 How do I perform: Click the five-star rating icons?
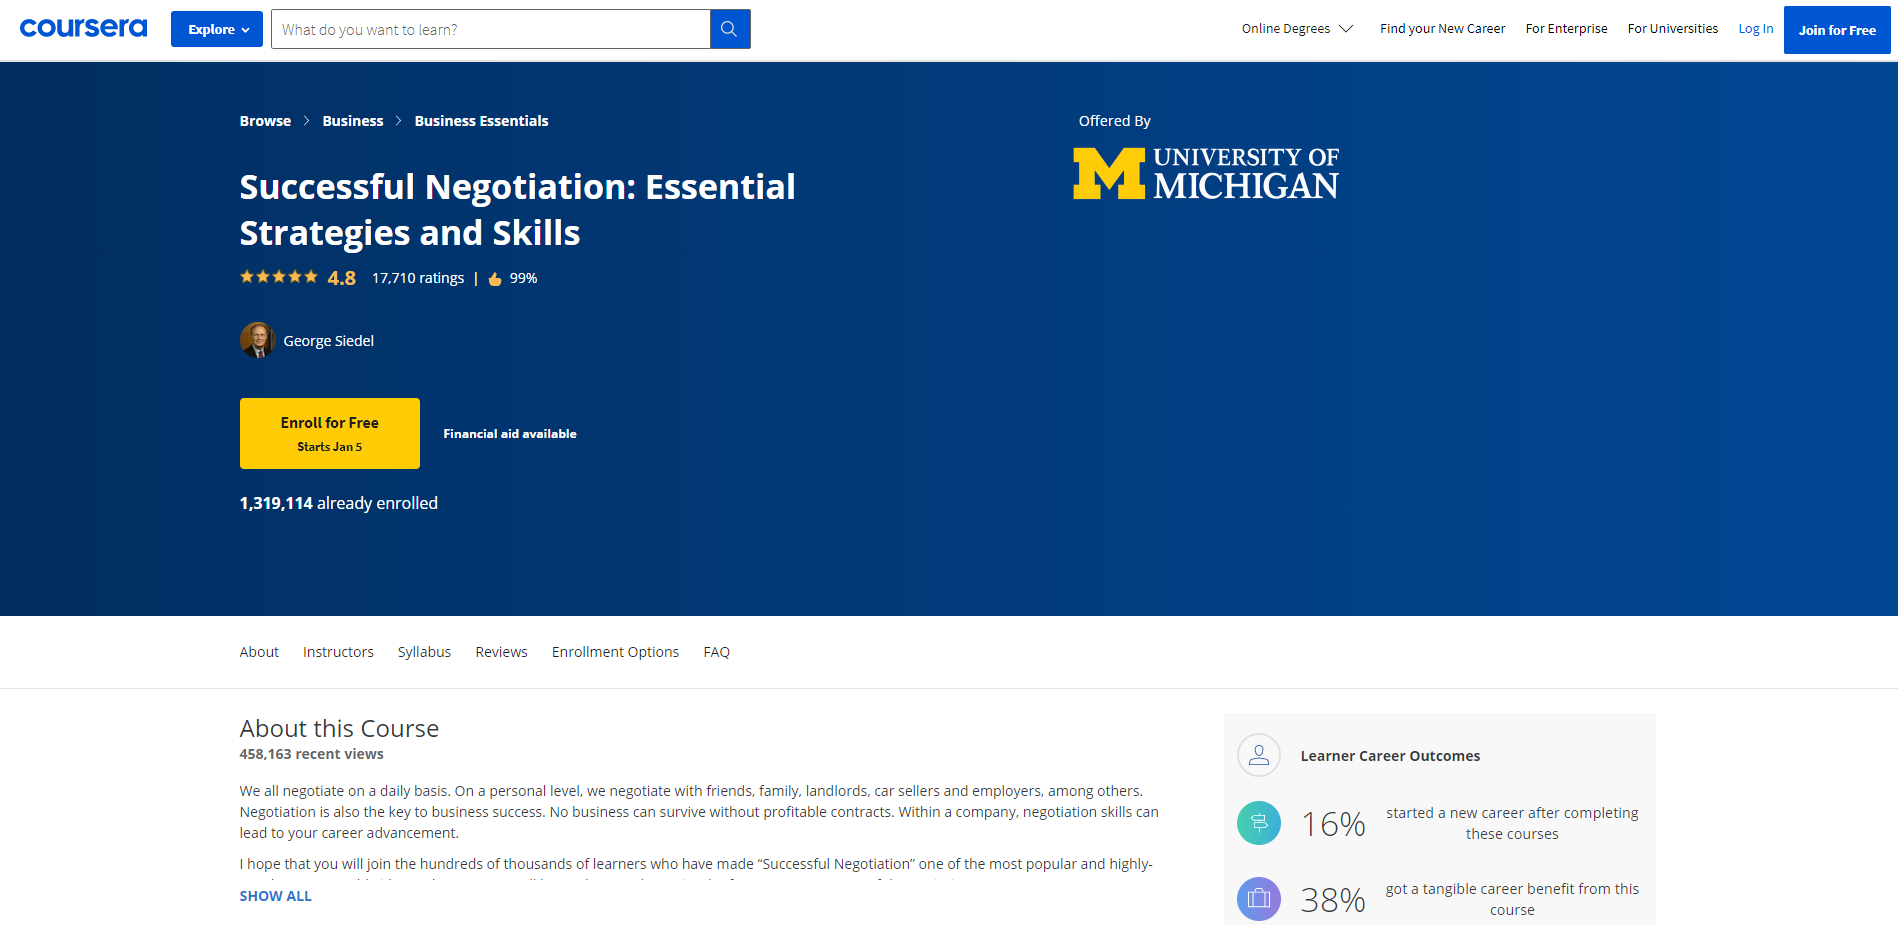click(279, 277)
